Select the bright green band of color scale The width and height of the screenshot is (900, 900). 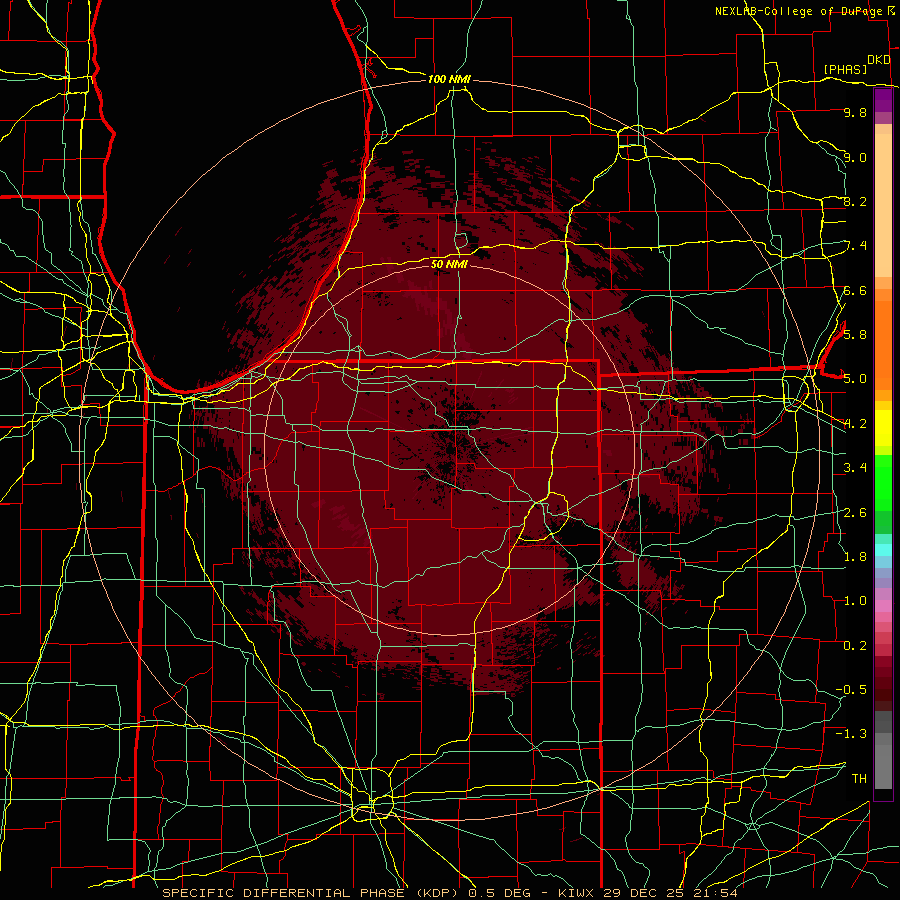[x=883, y=483]
